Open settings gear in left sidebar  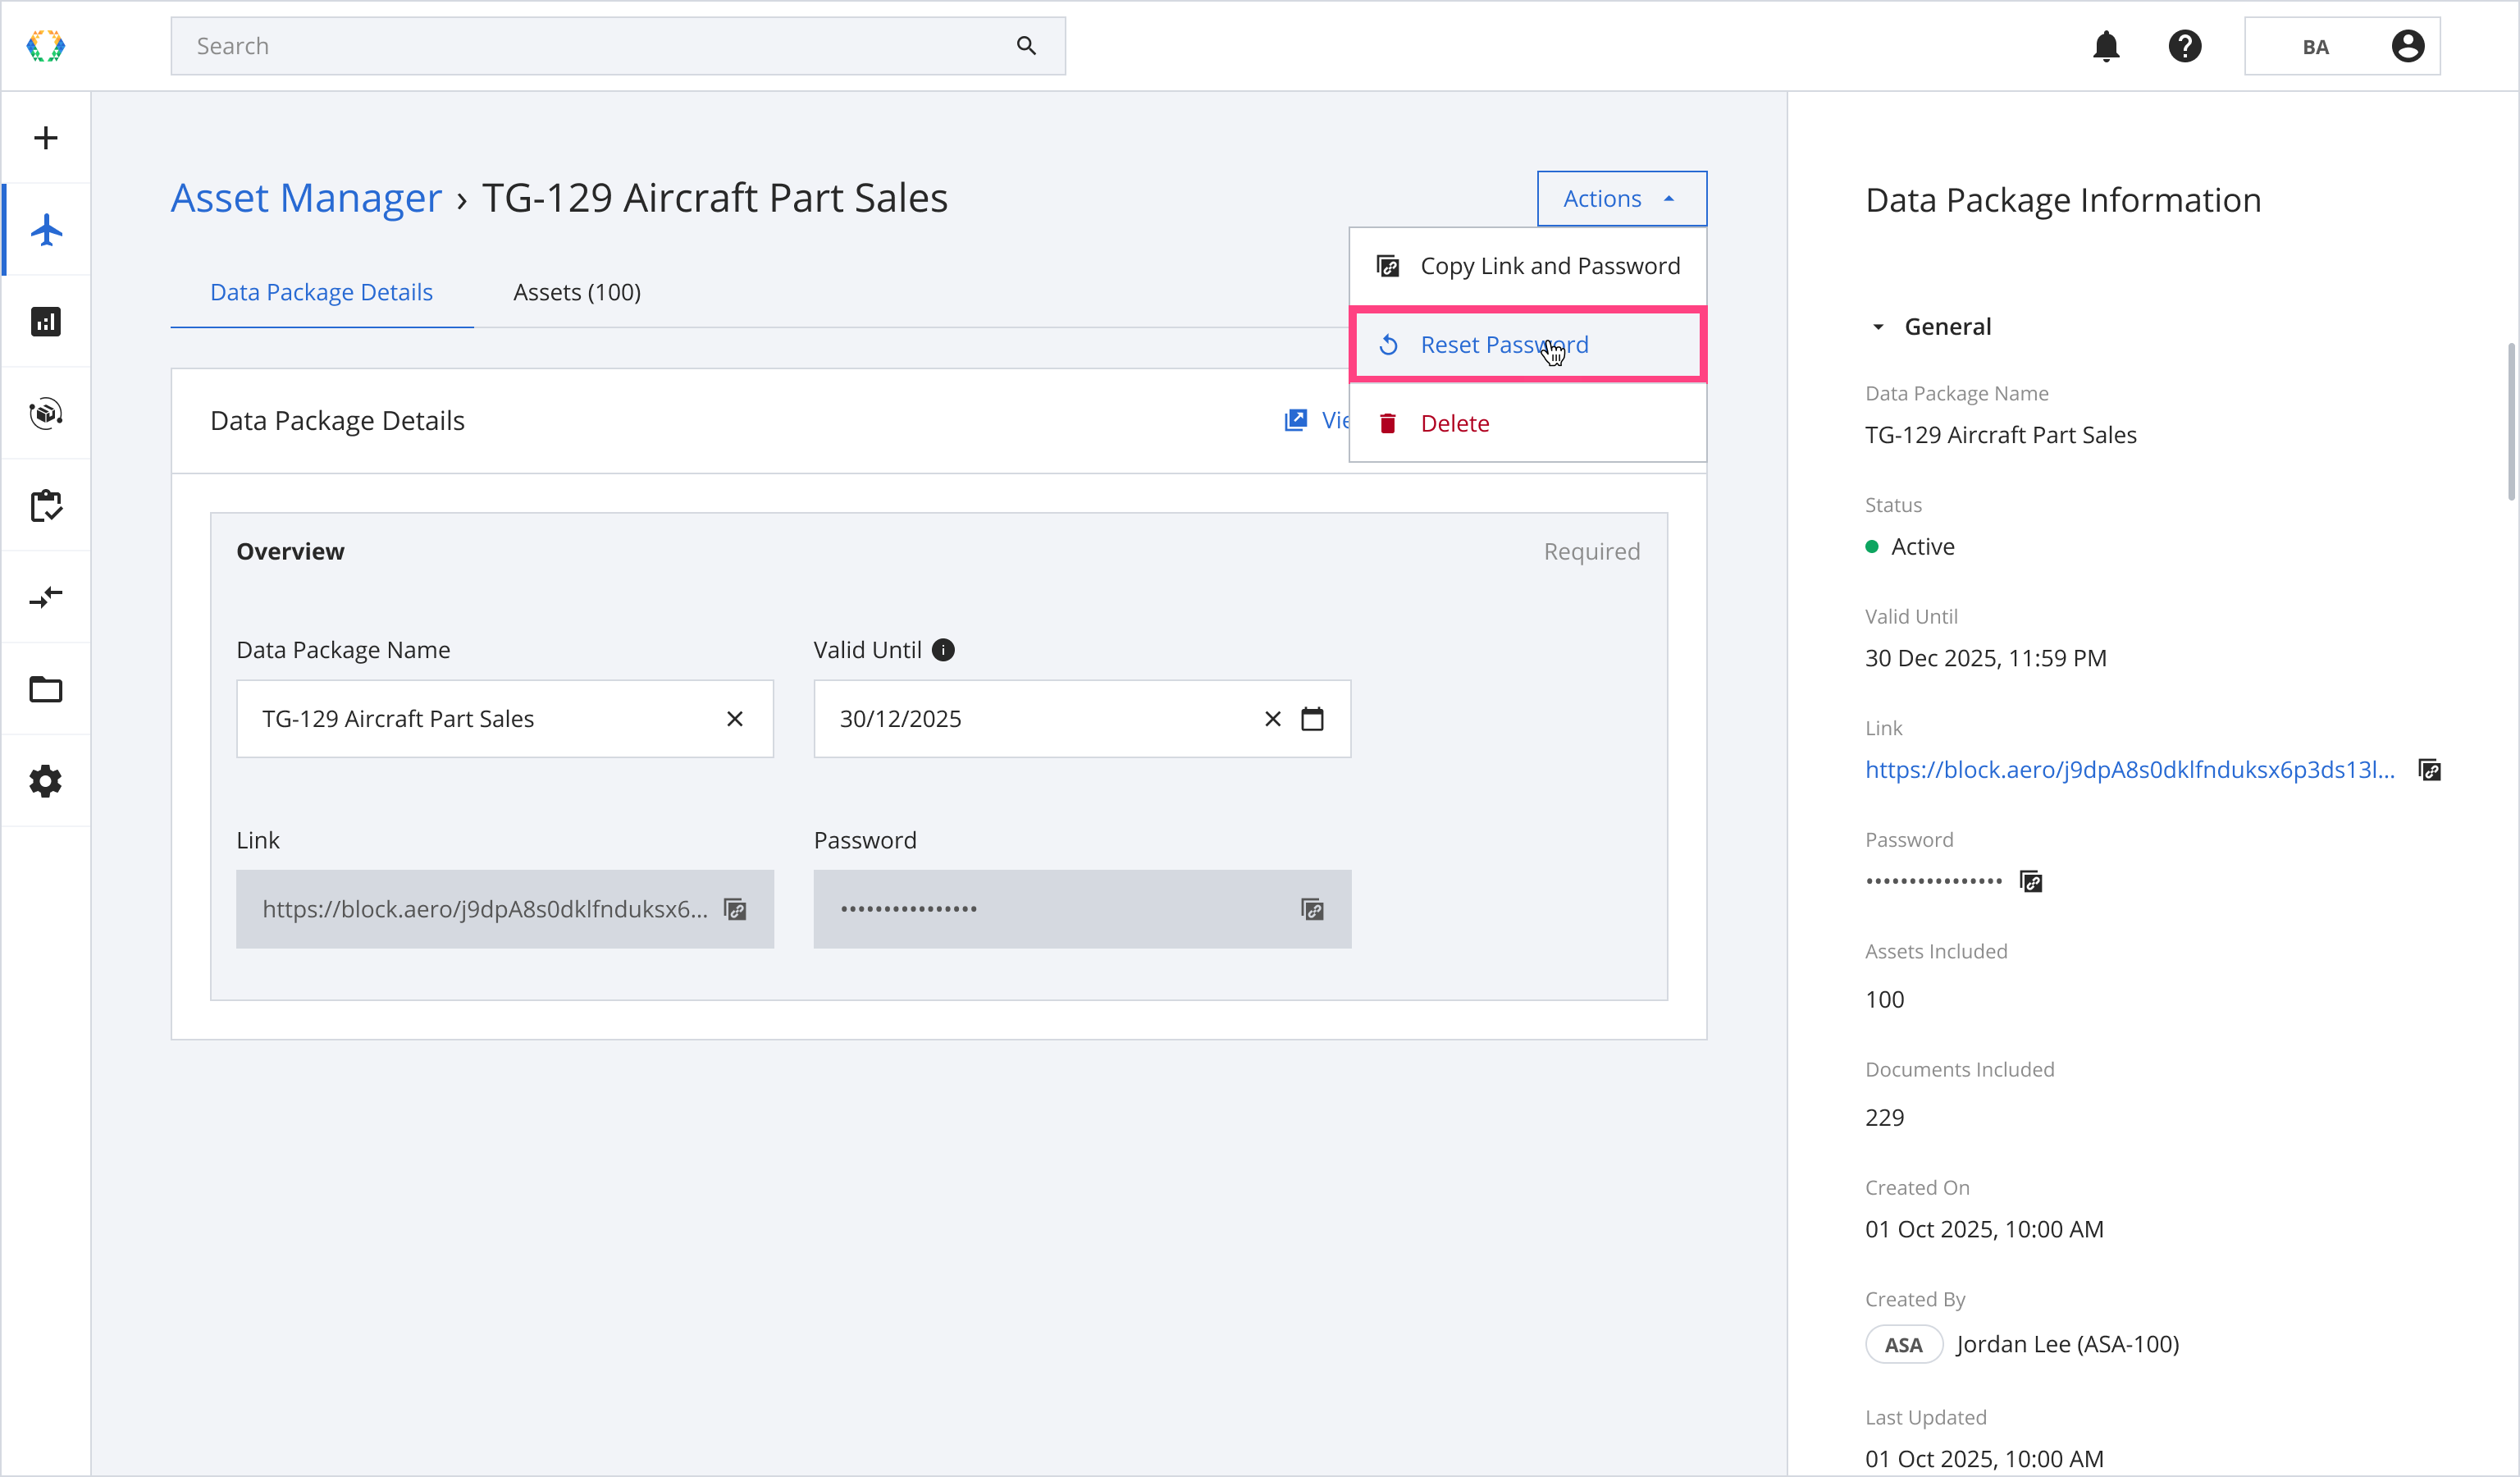[x=46, y=781]
